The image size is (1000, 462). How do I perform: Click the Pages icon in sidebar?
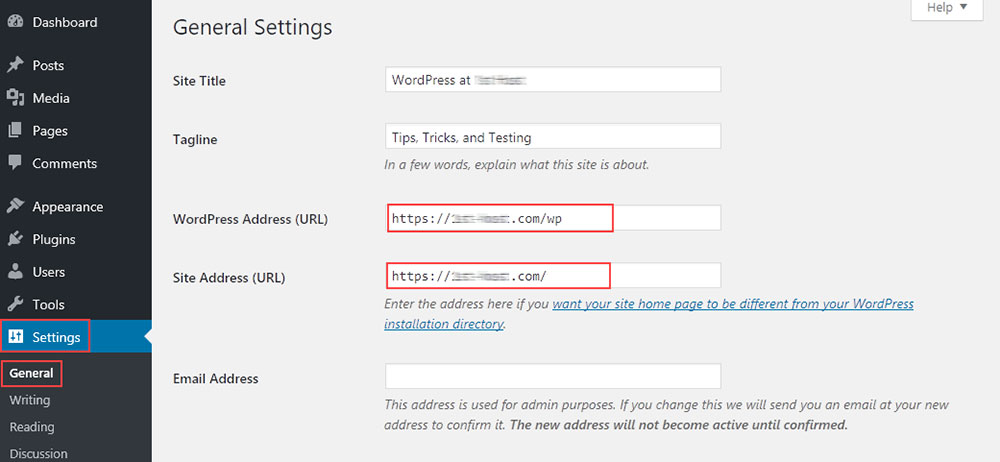[15, 130]
